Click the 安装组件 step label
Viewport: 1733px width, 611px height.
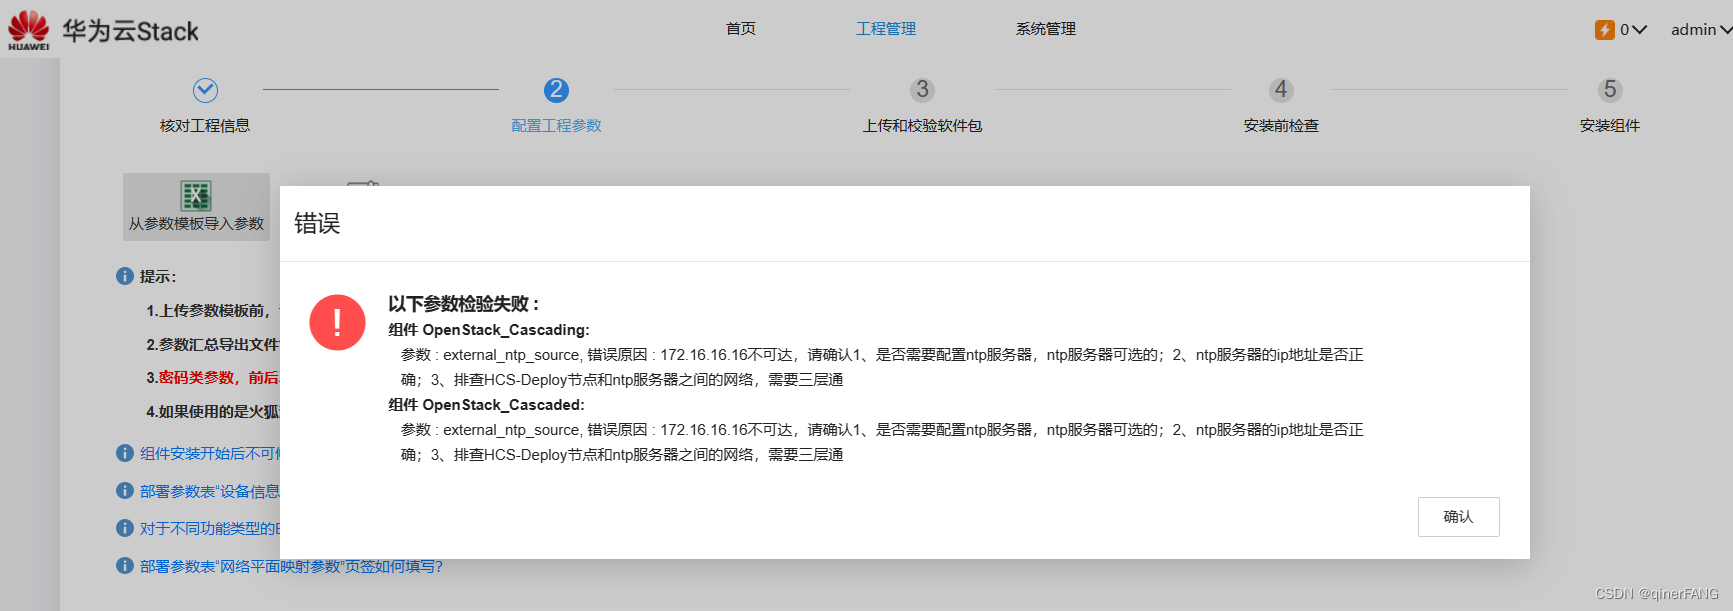coord(1610,126)
